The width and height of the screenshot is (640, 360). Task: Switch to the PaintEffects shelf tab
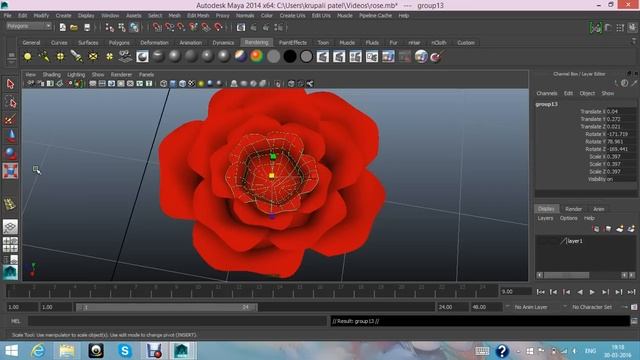[293, 42]
